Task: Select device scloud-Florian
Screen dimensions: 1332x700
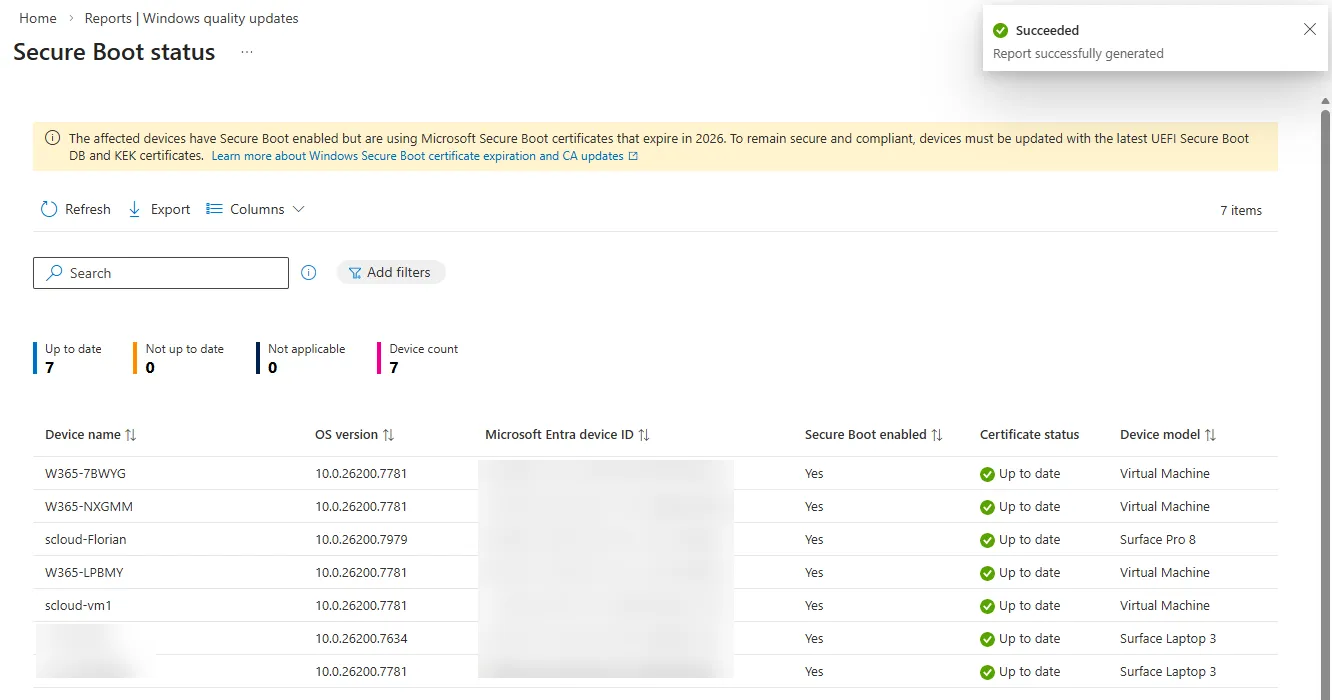Action: [86, 540]
